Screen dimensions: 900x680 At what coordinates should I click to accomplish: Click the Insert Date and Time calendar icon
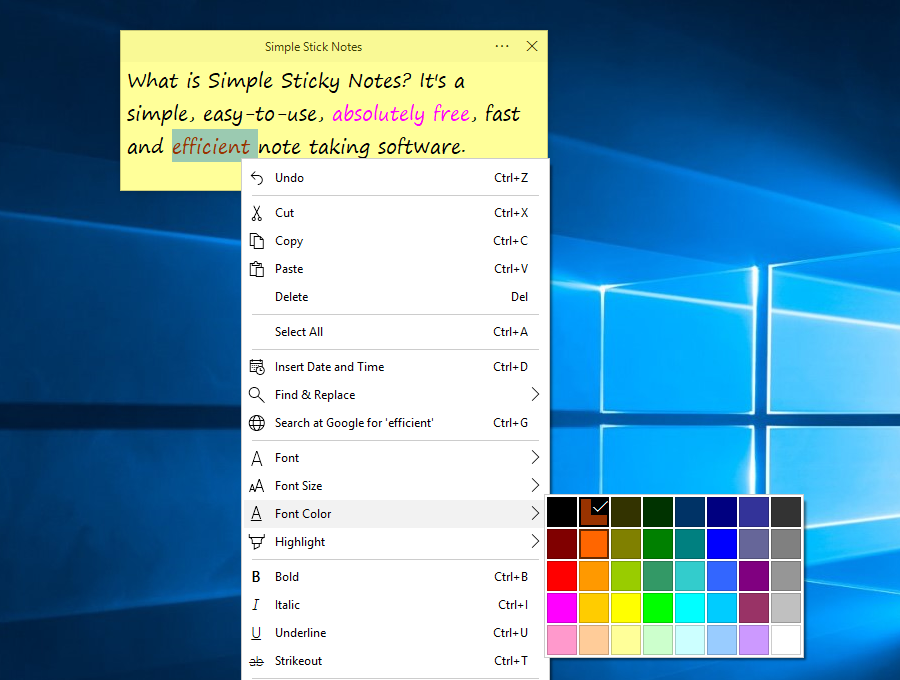258,366
